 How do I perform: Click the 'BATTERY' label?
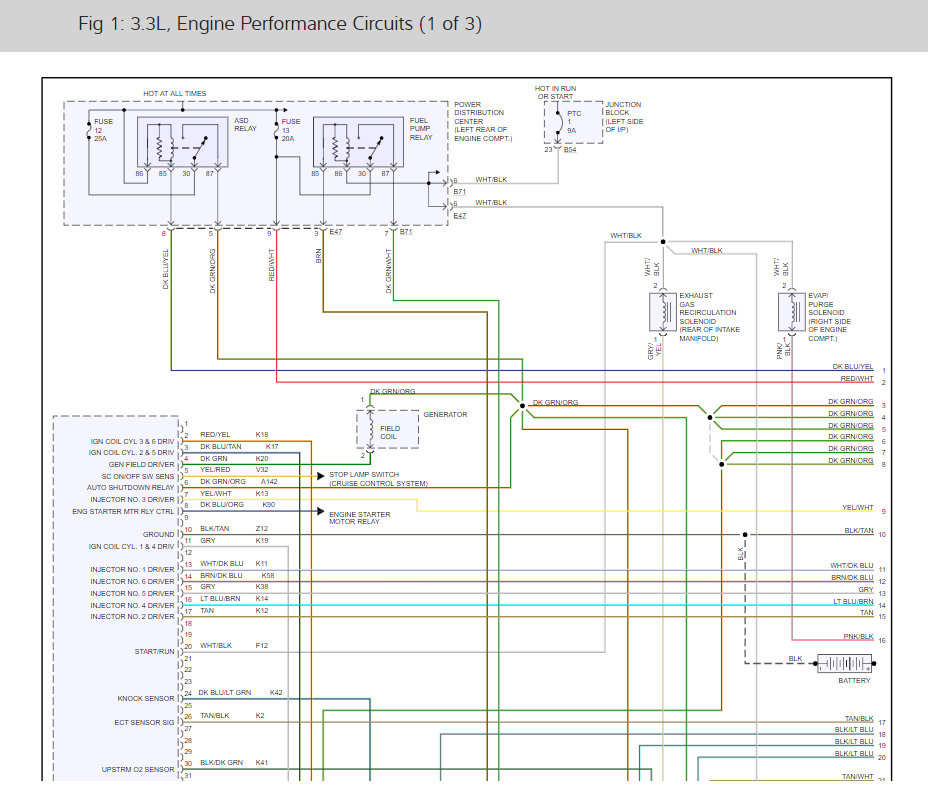854,681
